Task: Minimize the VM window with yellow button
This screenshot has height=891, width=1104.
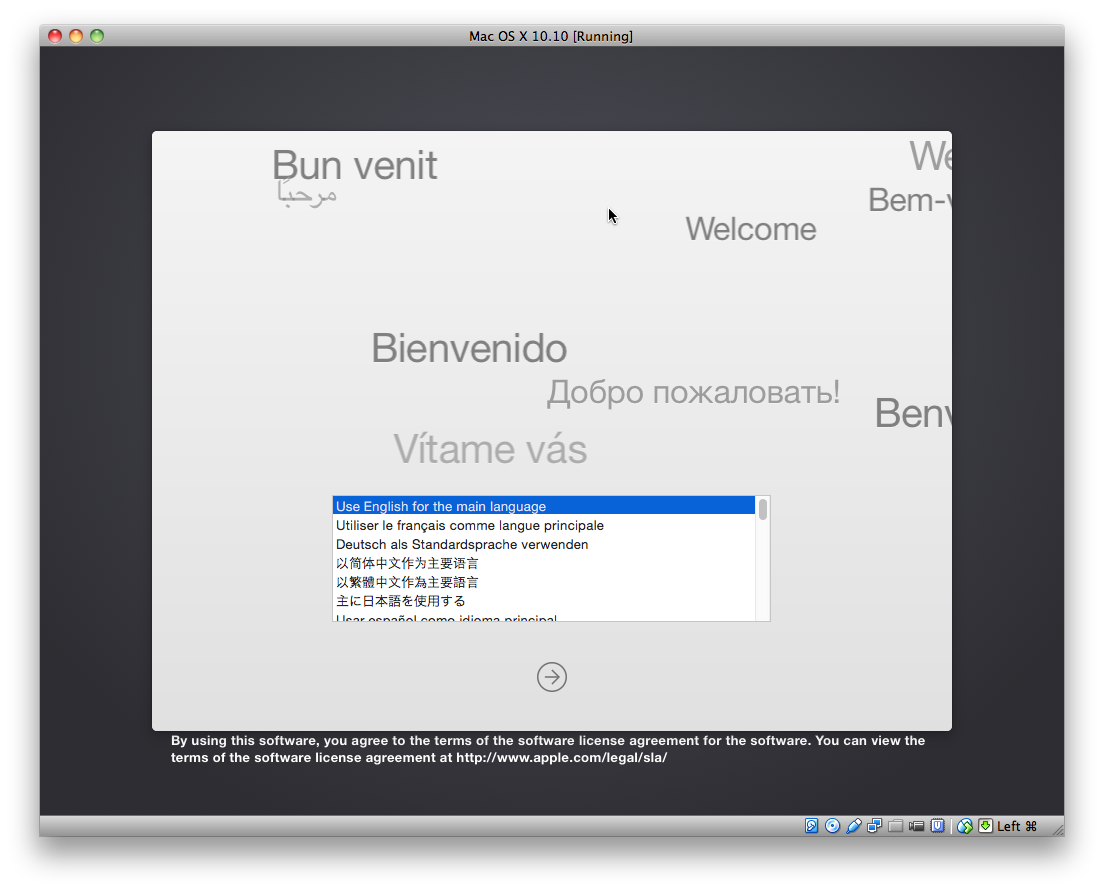Action: pyautogui.click(x=76, y=36)
